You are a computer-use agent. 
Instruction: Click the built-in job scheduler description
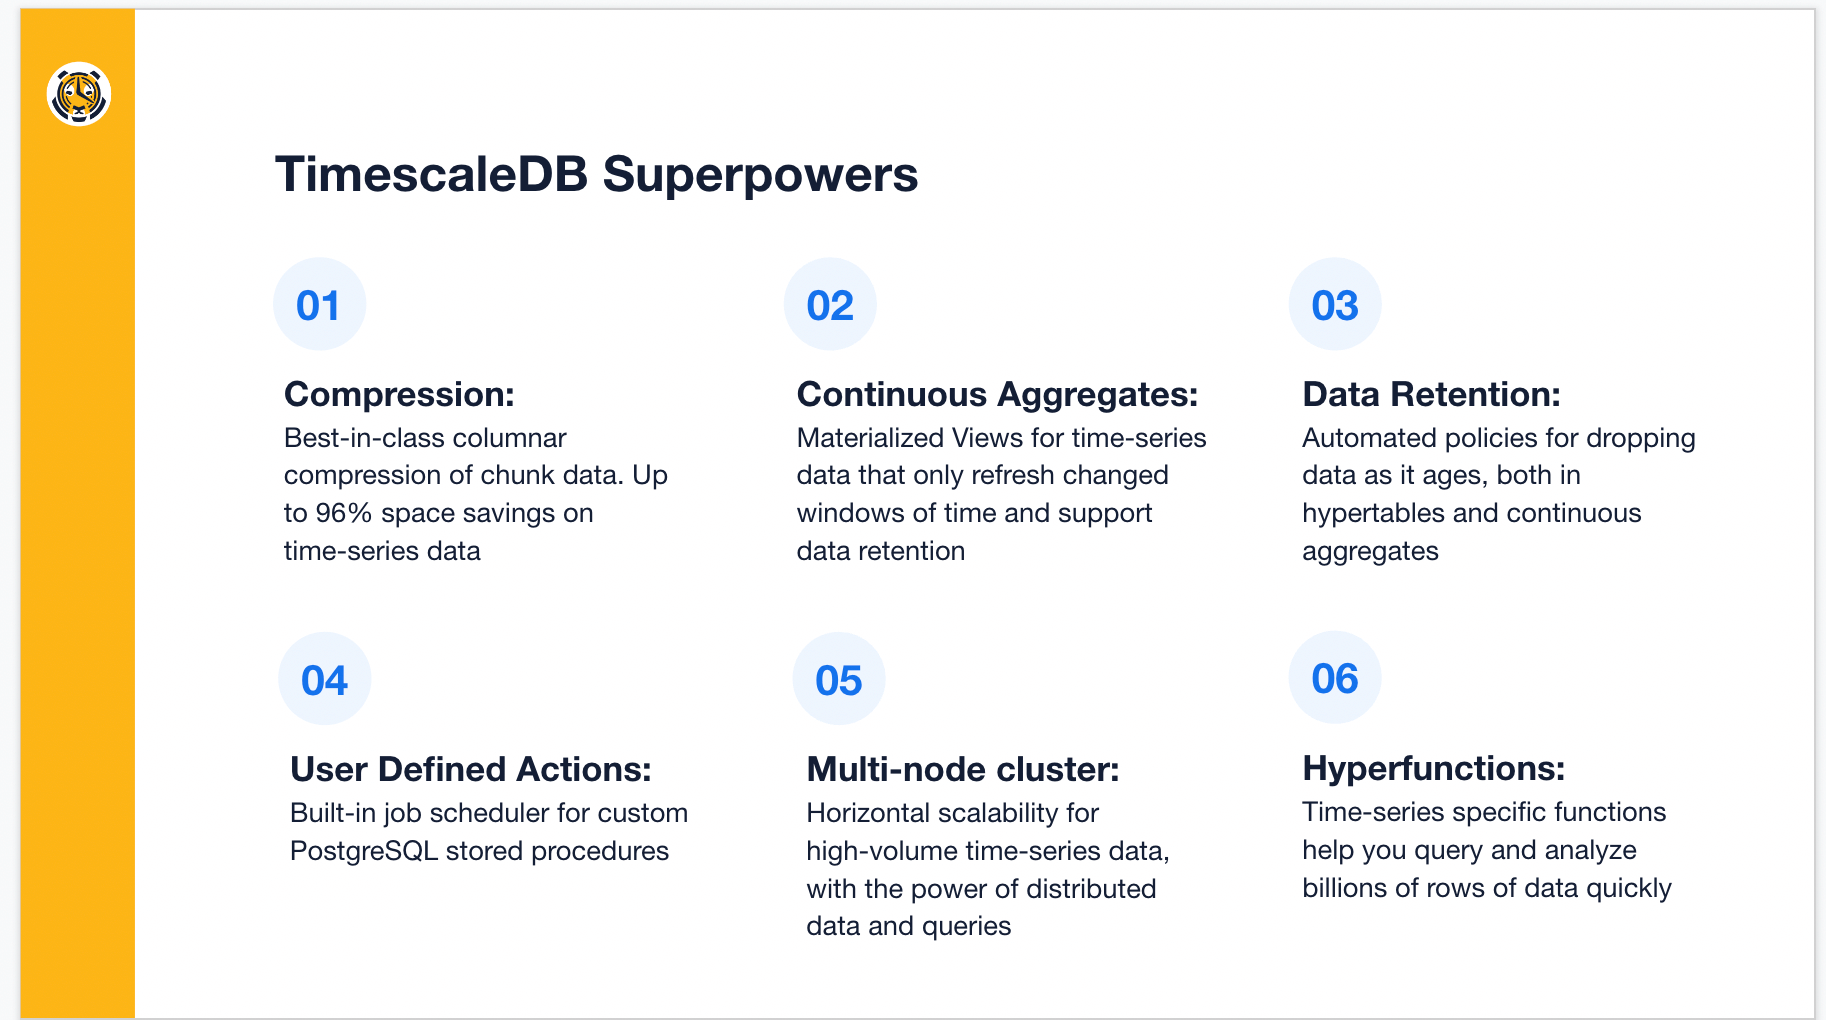(x=489, y=832)
